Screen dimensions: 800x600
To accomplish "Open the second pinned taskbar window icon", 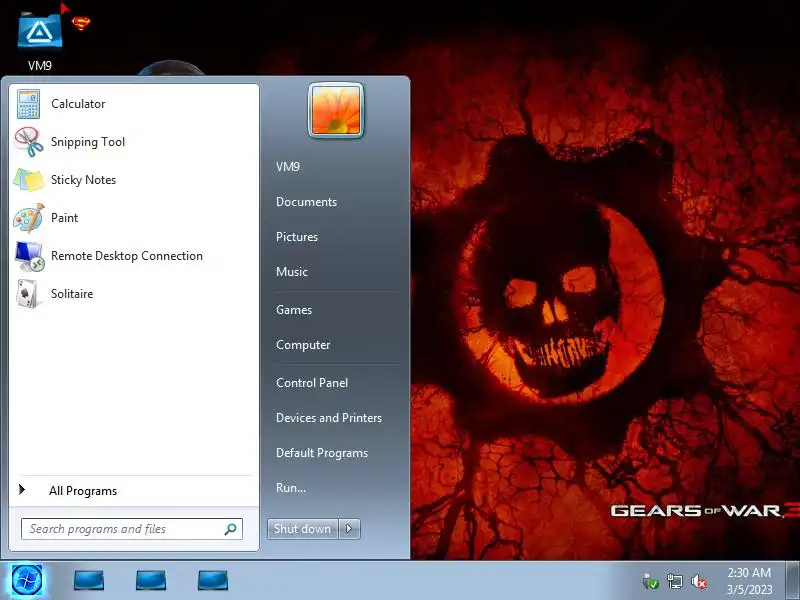I will [151, 580].
